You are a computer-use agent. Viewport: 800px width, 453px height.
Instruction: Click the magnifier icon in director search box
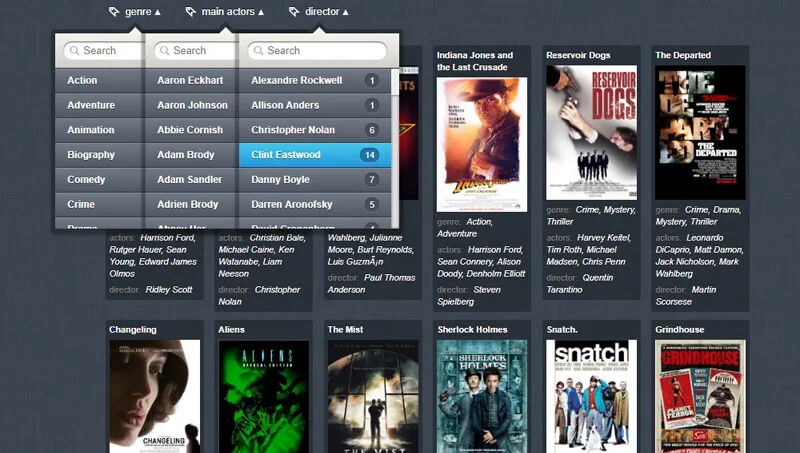pyautogui.click(x=257, y=51)
